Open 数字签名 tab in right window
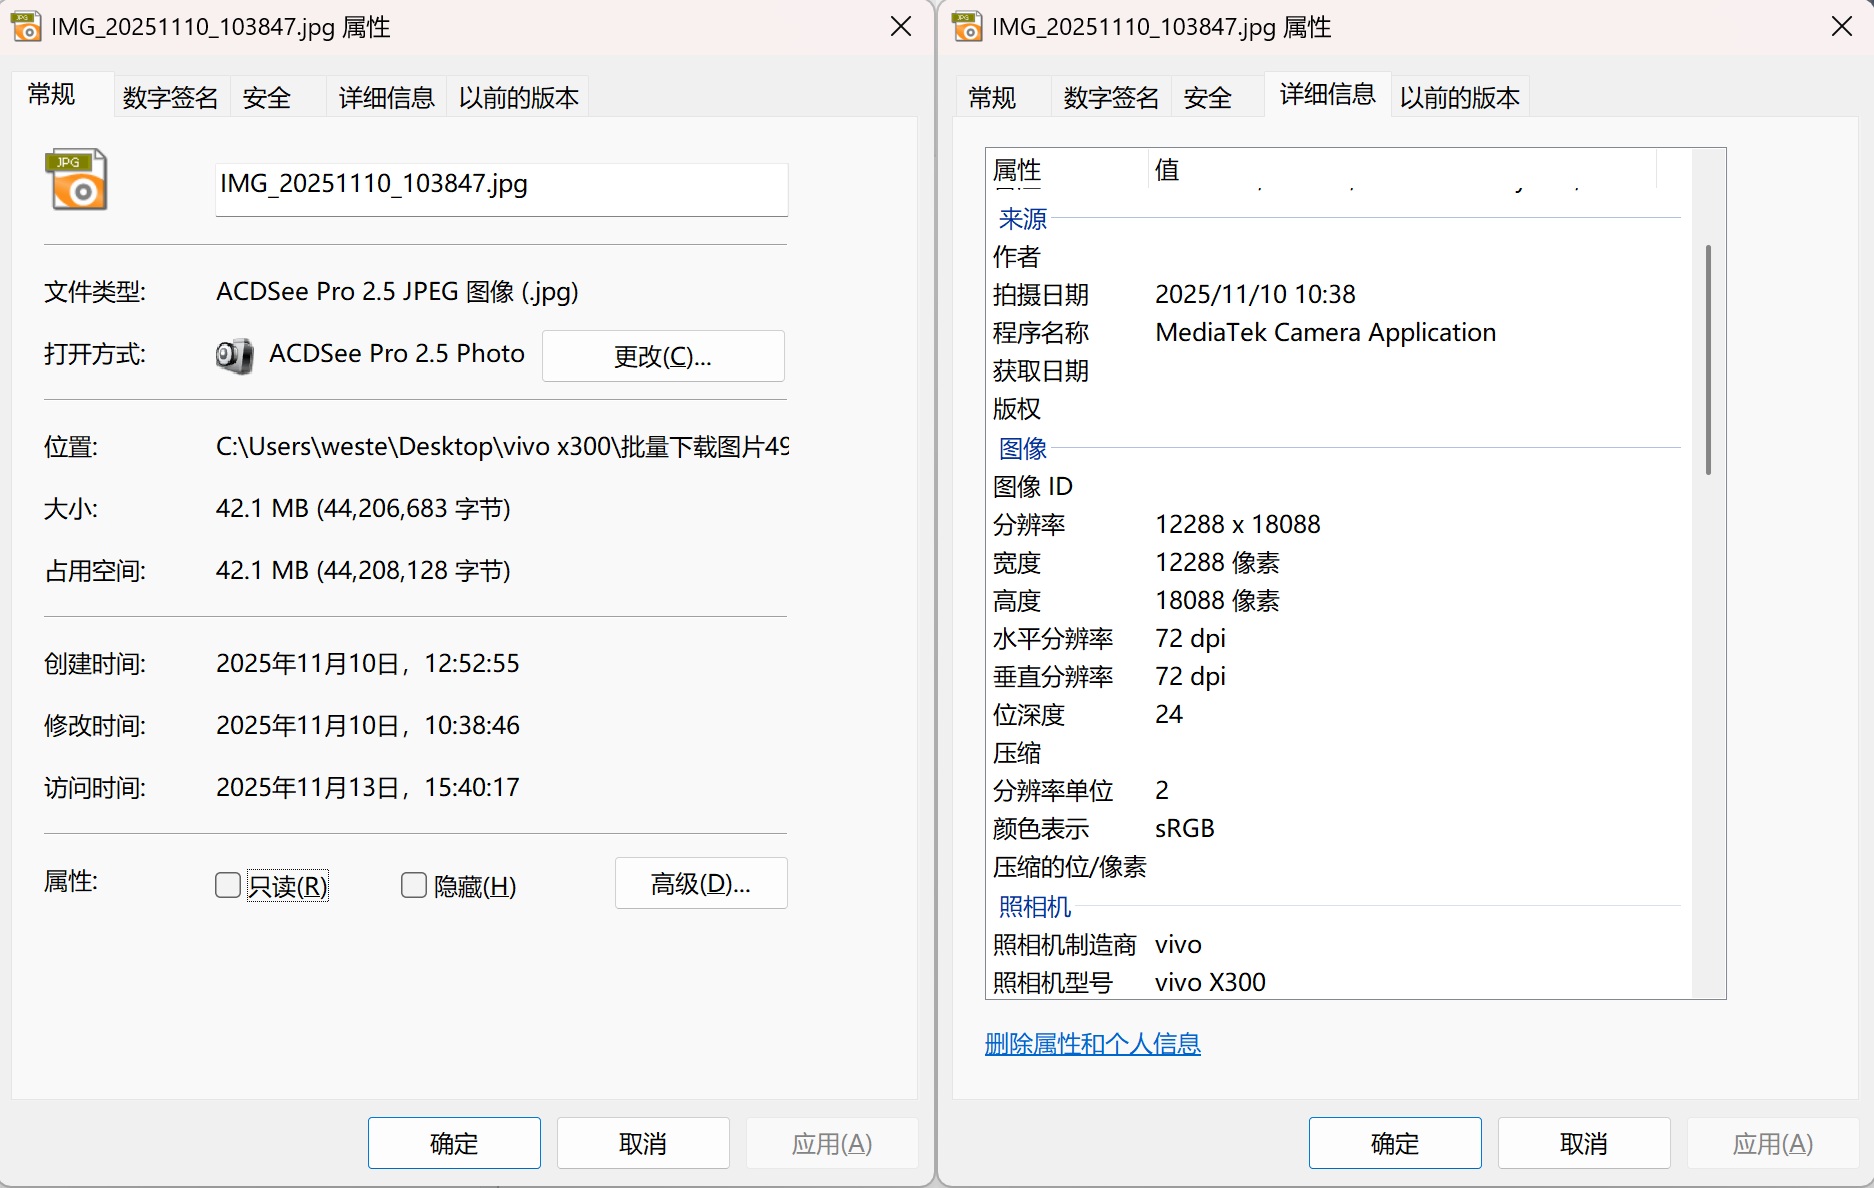This screenshot has height=1188, width=1874. click(x=1112, y=97)
